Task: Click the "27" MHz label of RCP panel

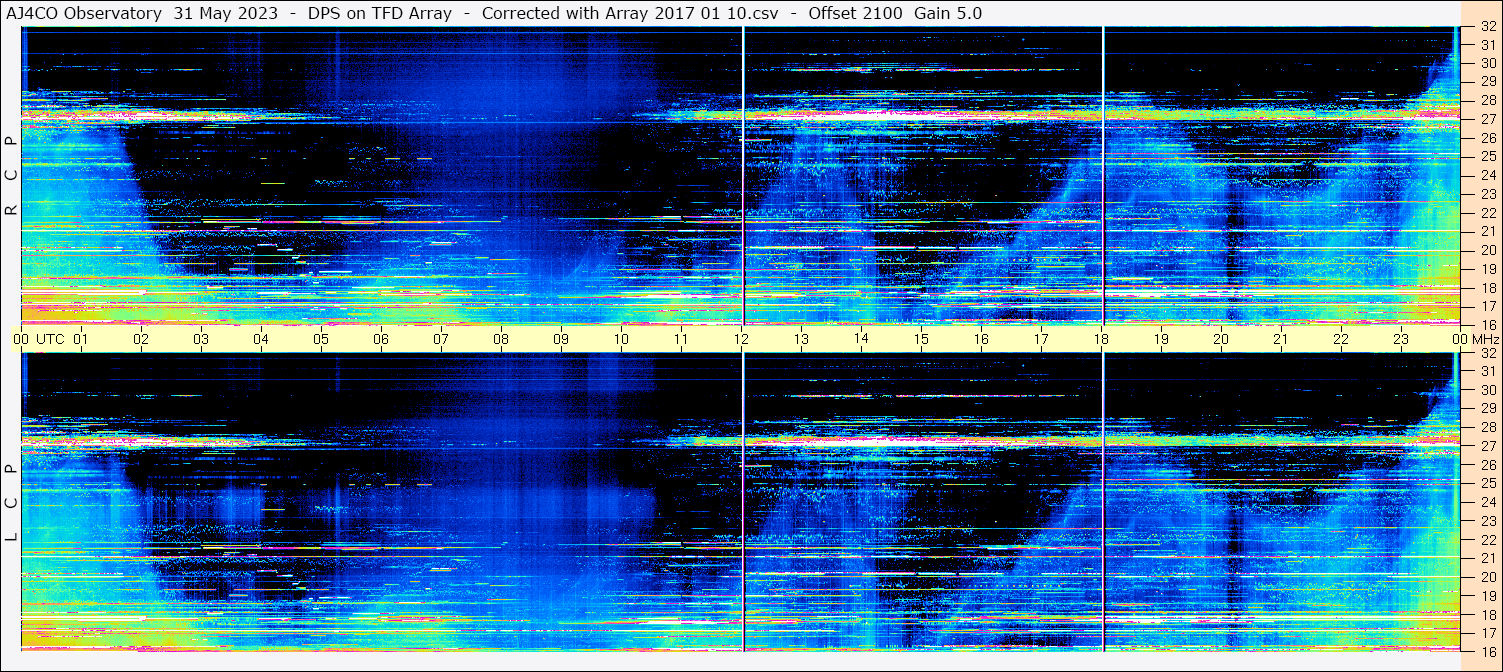Action: point(1488,119)
